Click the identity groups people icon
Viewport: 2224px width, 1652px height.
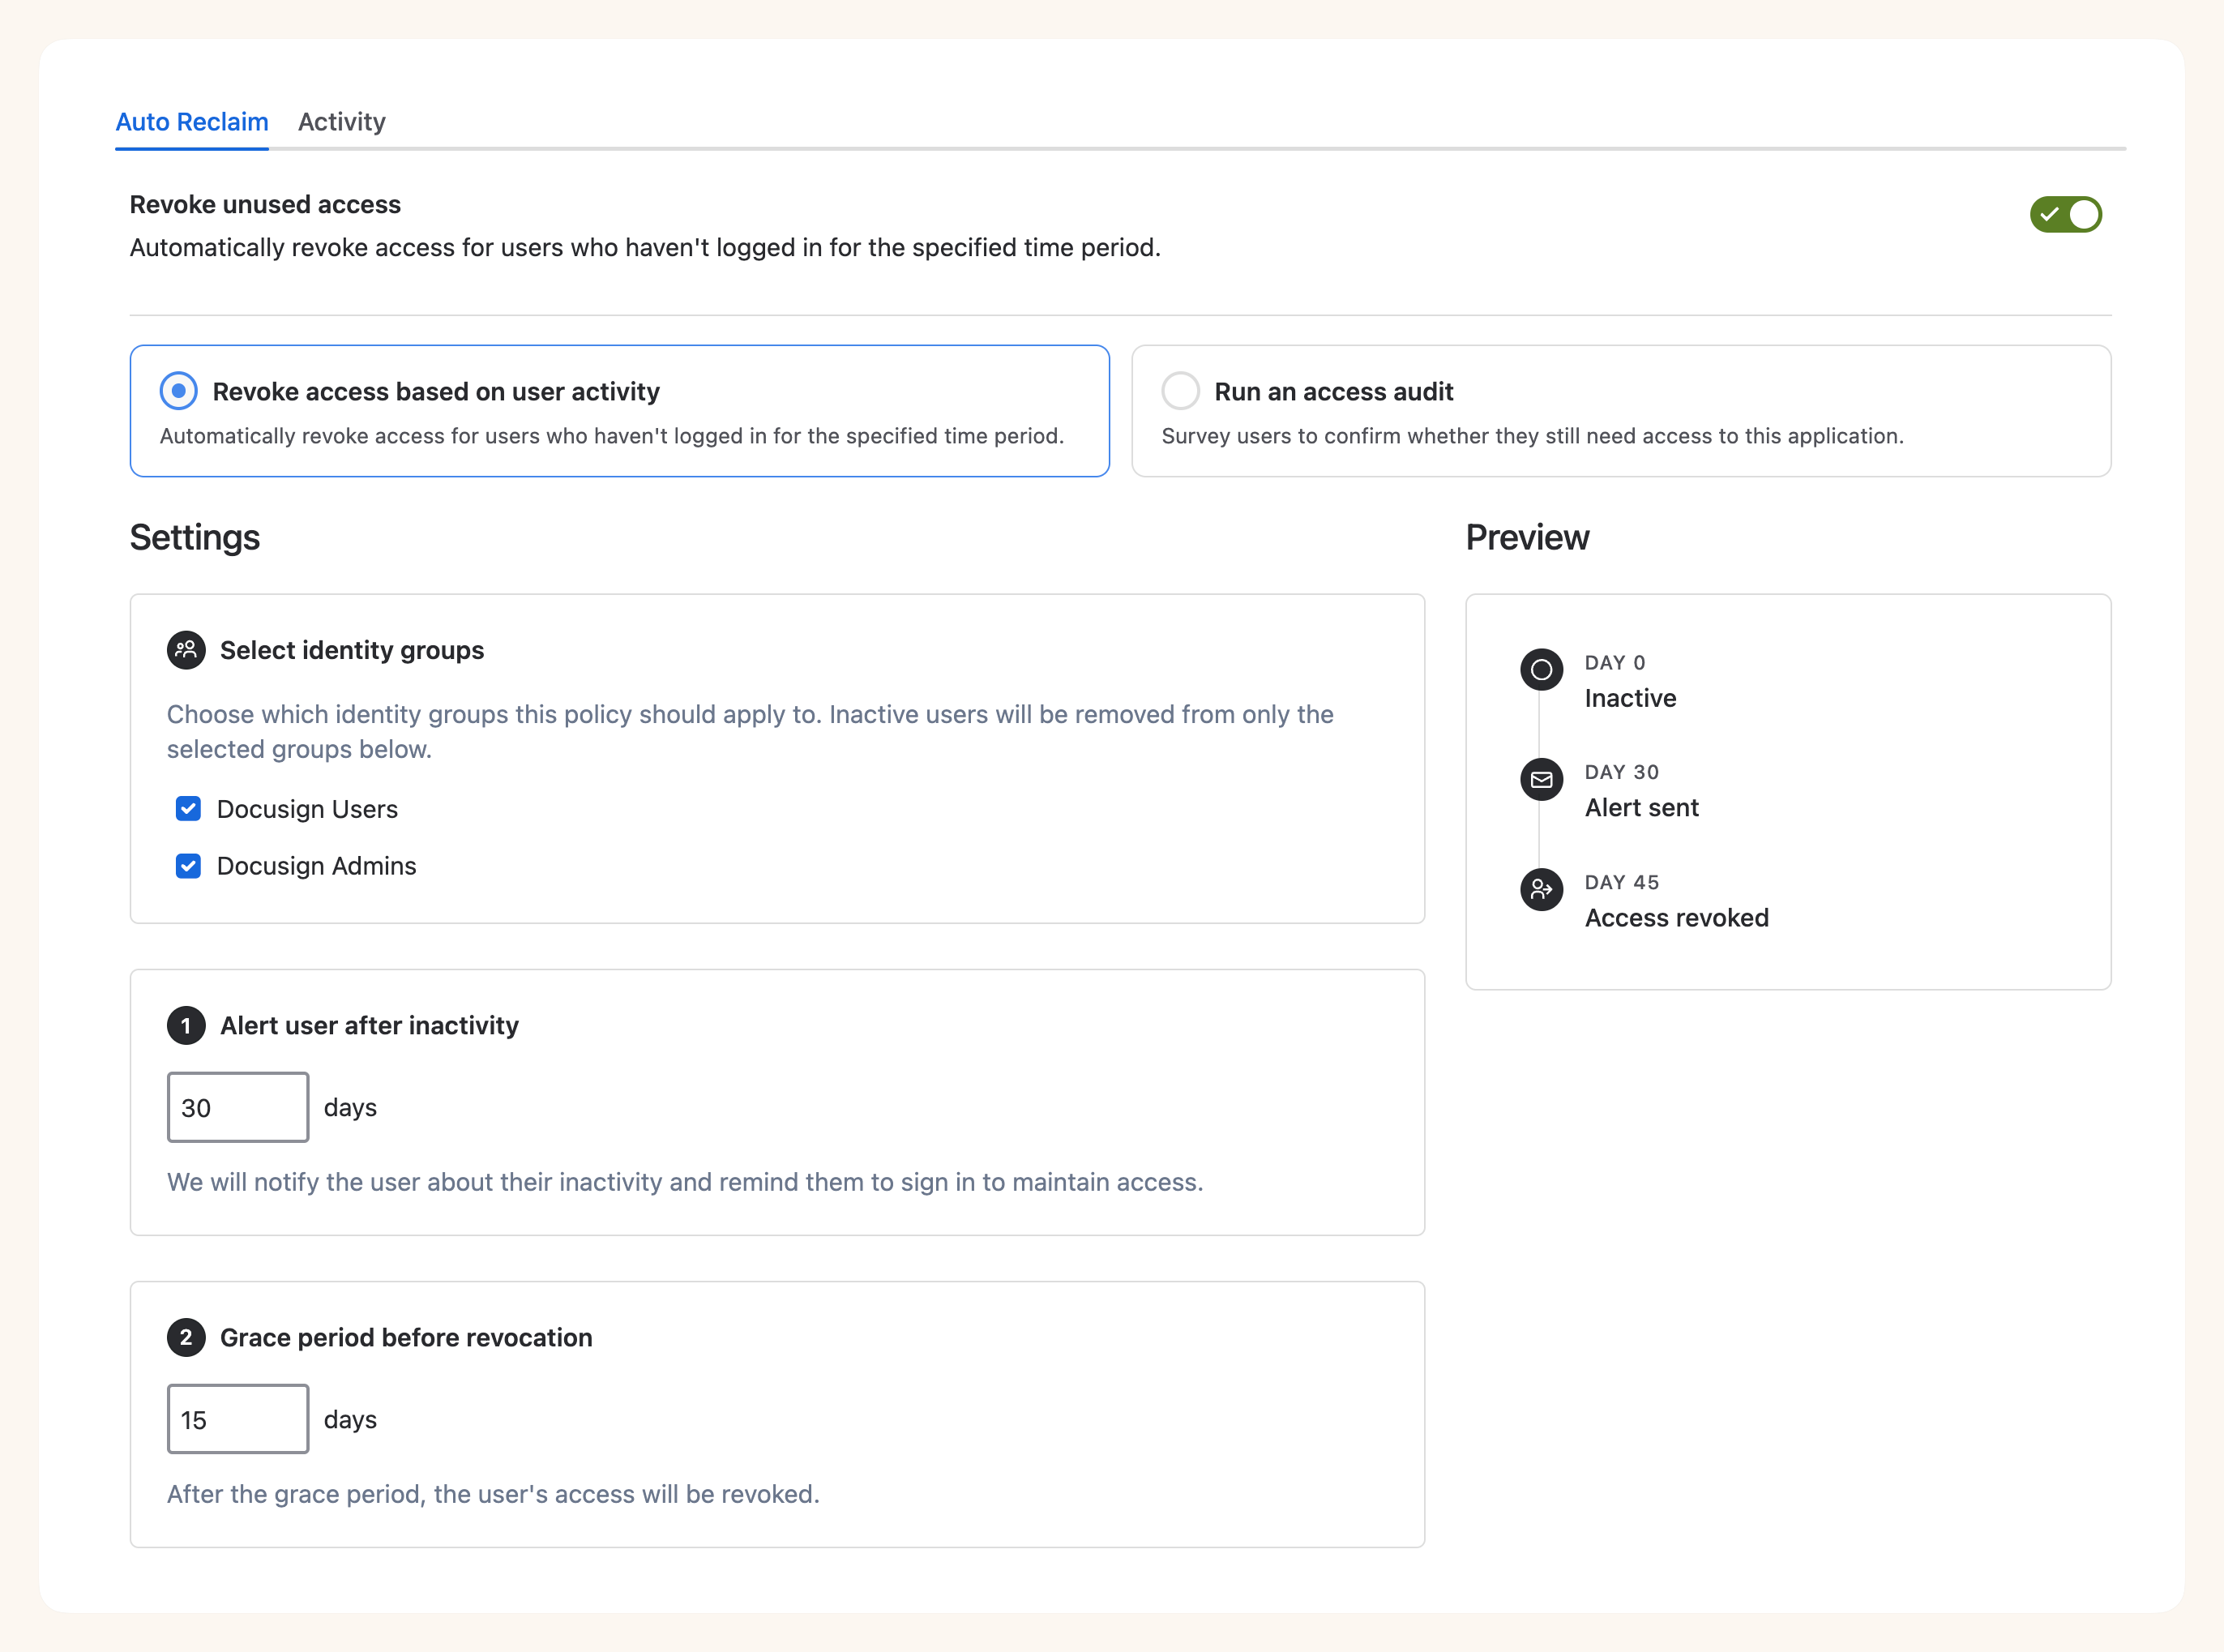tap(186, 650)
